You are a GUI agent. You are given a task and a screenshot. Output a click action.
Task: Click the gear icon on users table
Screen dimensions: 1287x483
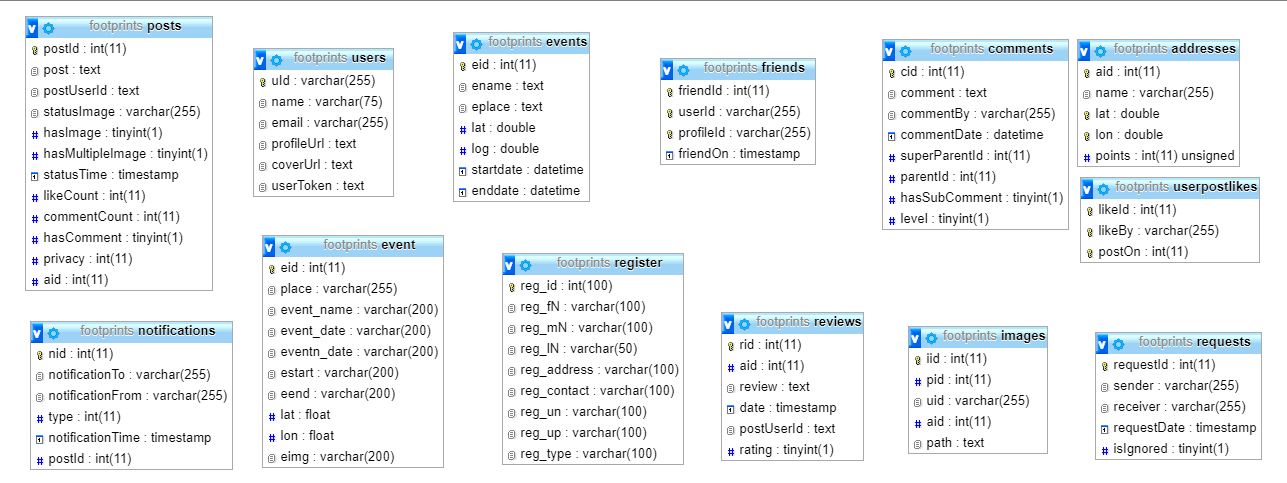277,59
